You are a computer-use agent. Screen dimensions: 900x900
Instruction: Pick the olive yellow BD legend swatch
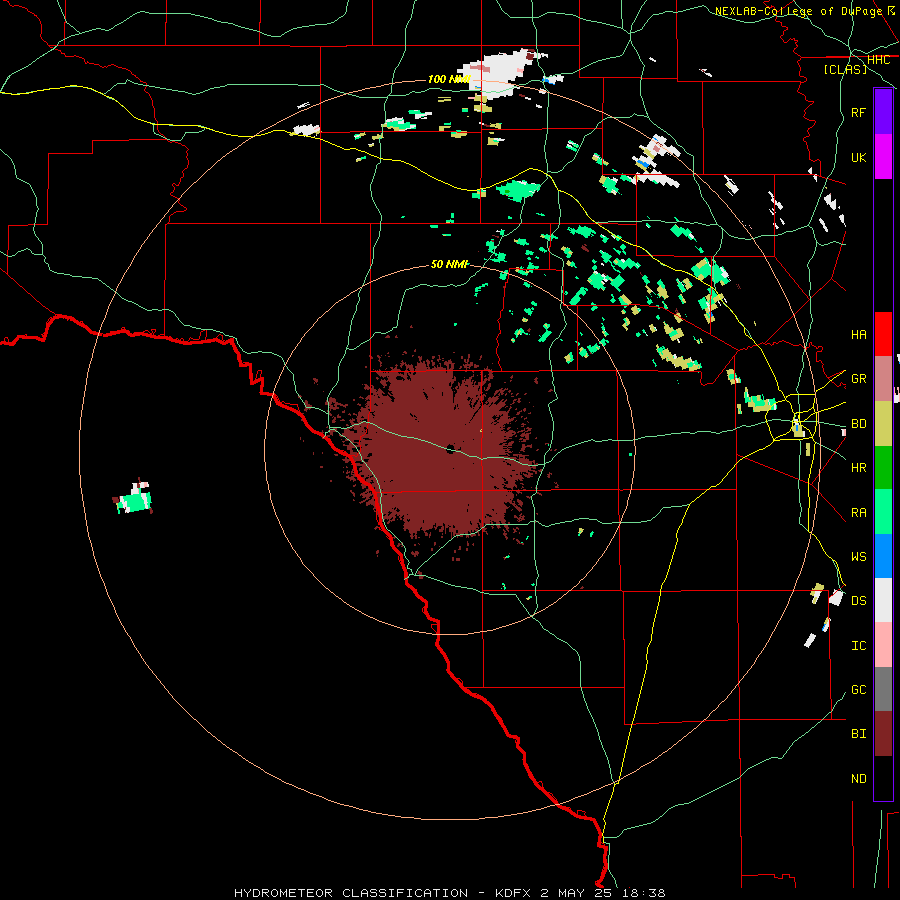(883, 424)
